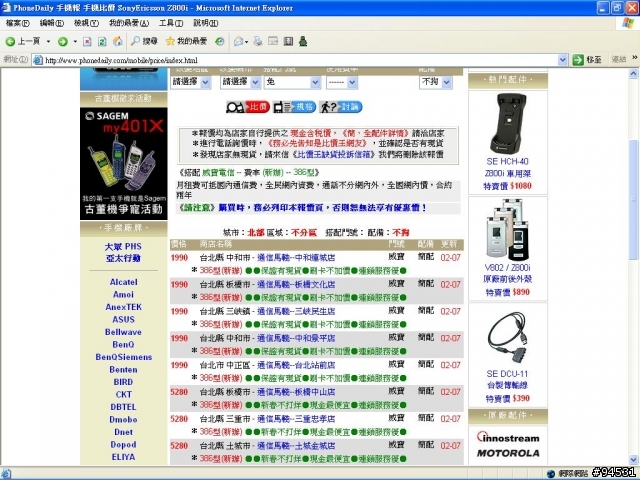Open Back button history dropdown arrow
This screenshot has width=640, height=480.
click(x=48, y=41)
